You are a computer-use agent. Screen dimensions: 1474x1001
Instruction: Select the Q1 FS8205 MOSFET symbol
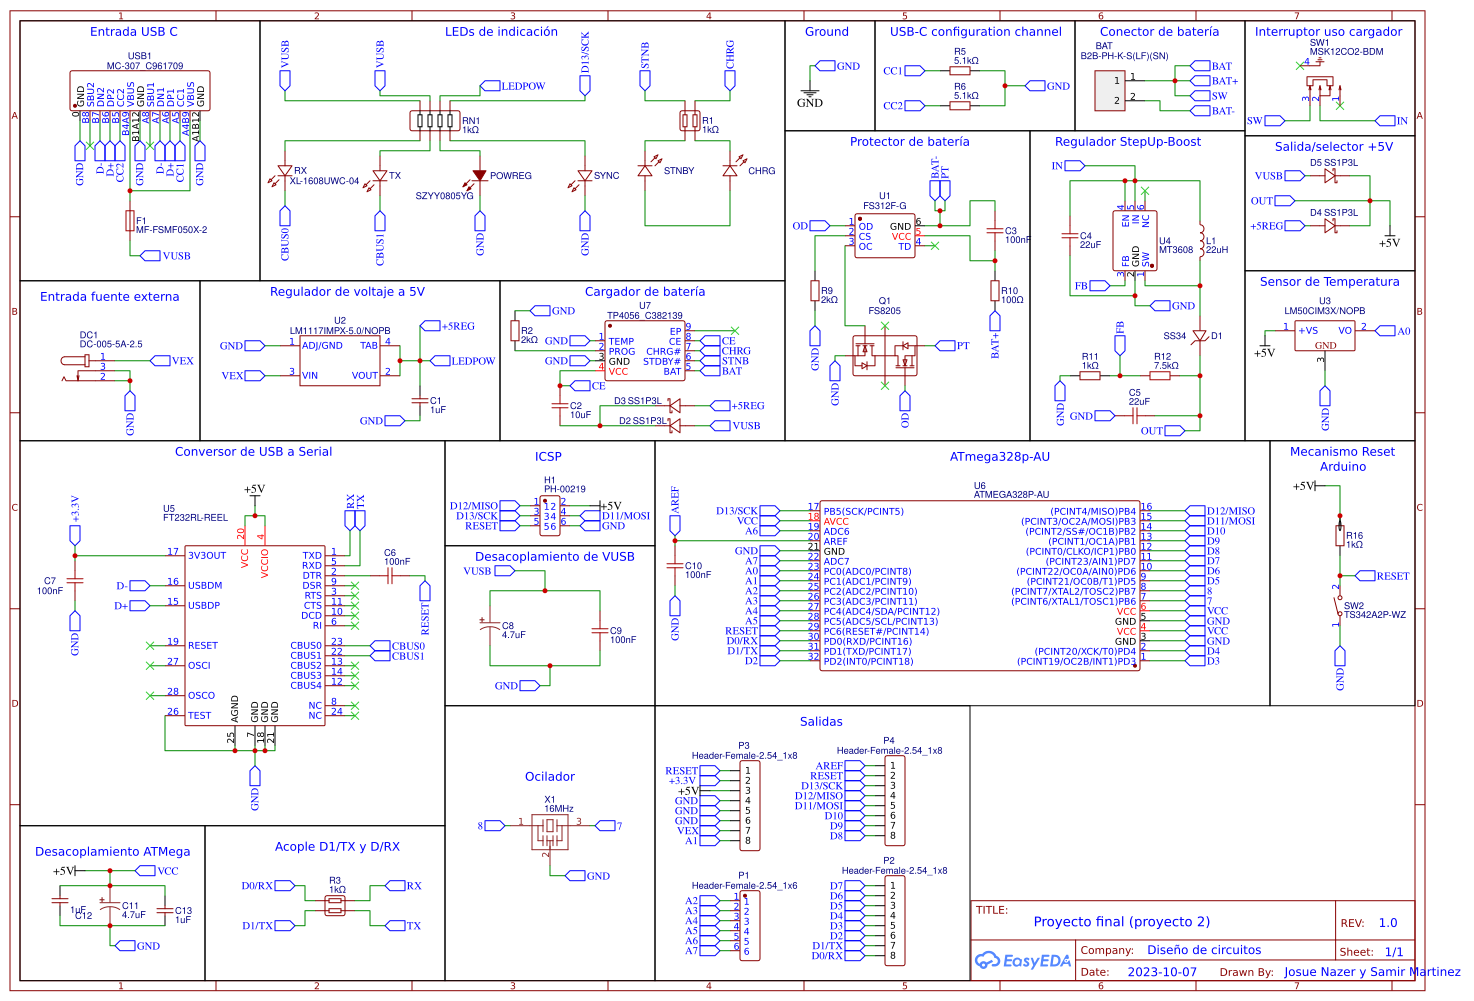click(x=885, y=355)
